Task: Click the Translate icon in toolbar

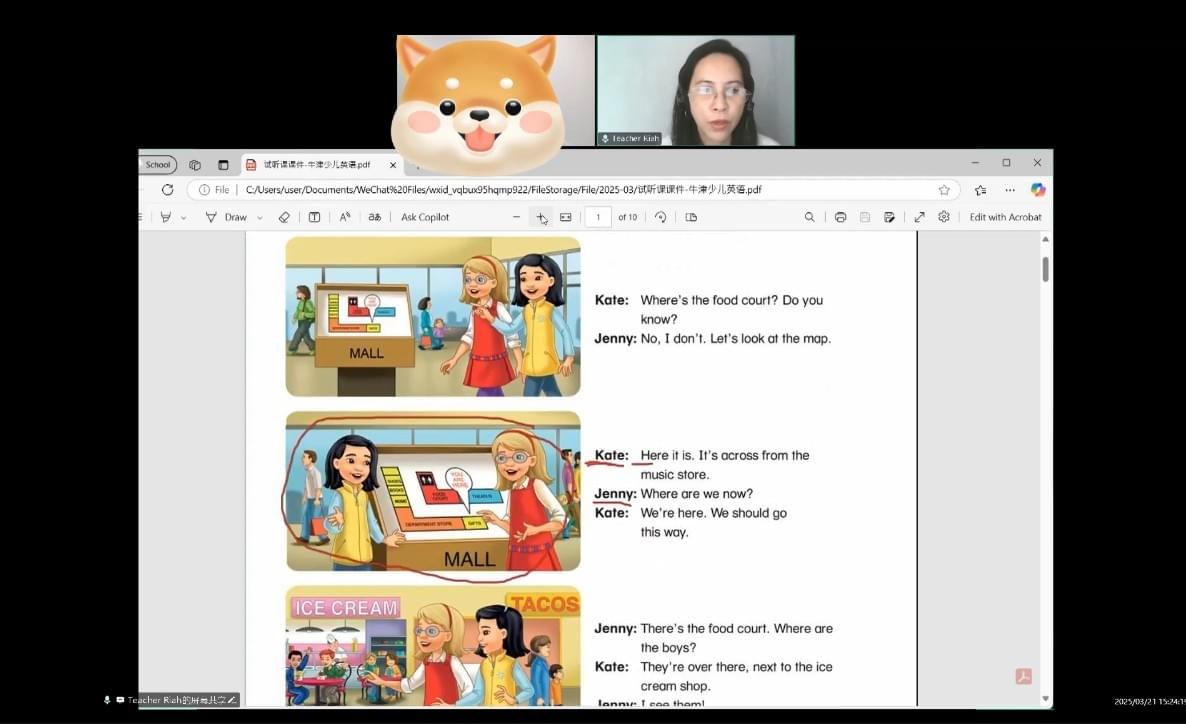Action: point(375,217)
